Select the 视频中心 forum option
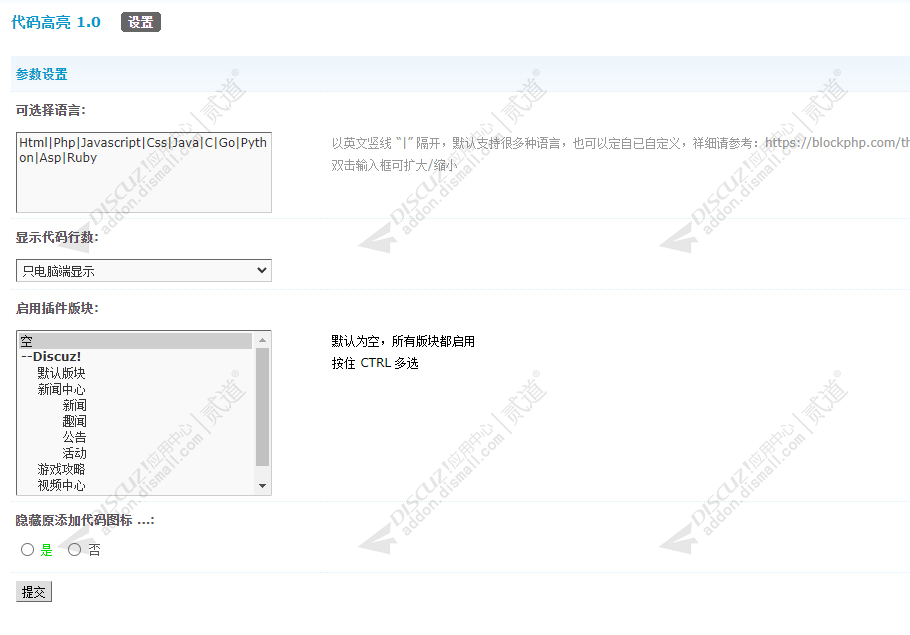The image size is (910, 635). pyautogui.click(x=136, y=485)
